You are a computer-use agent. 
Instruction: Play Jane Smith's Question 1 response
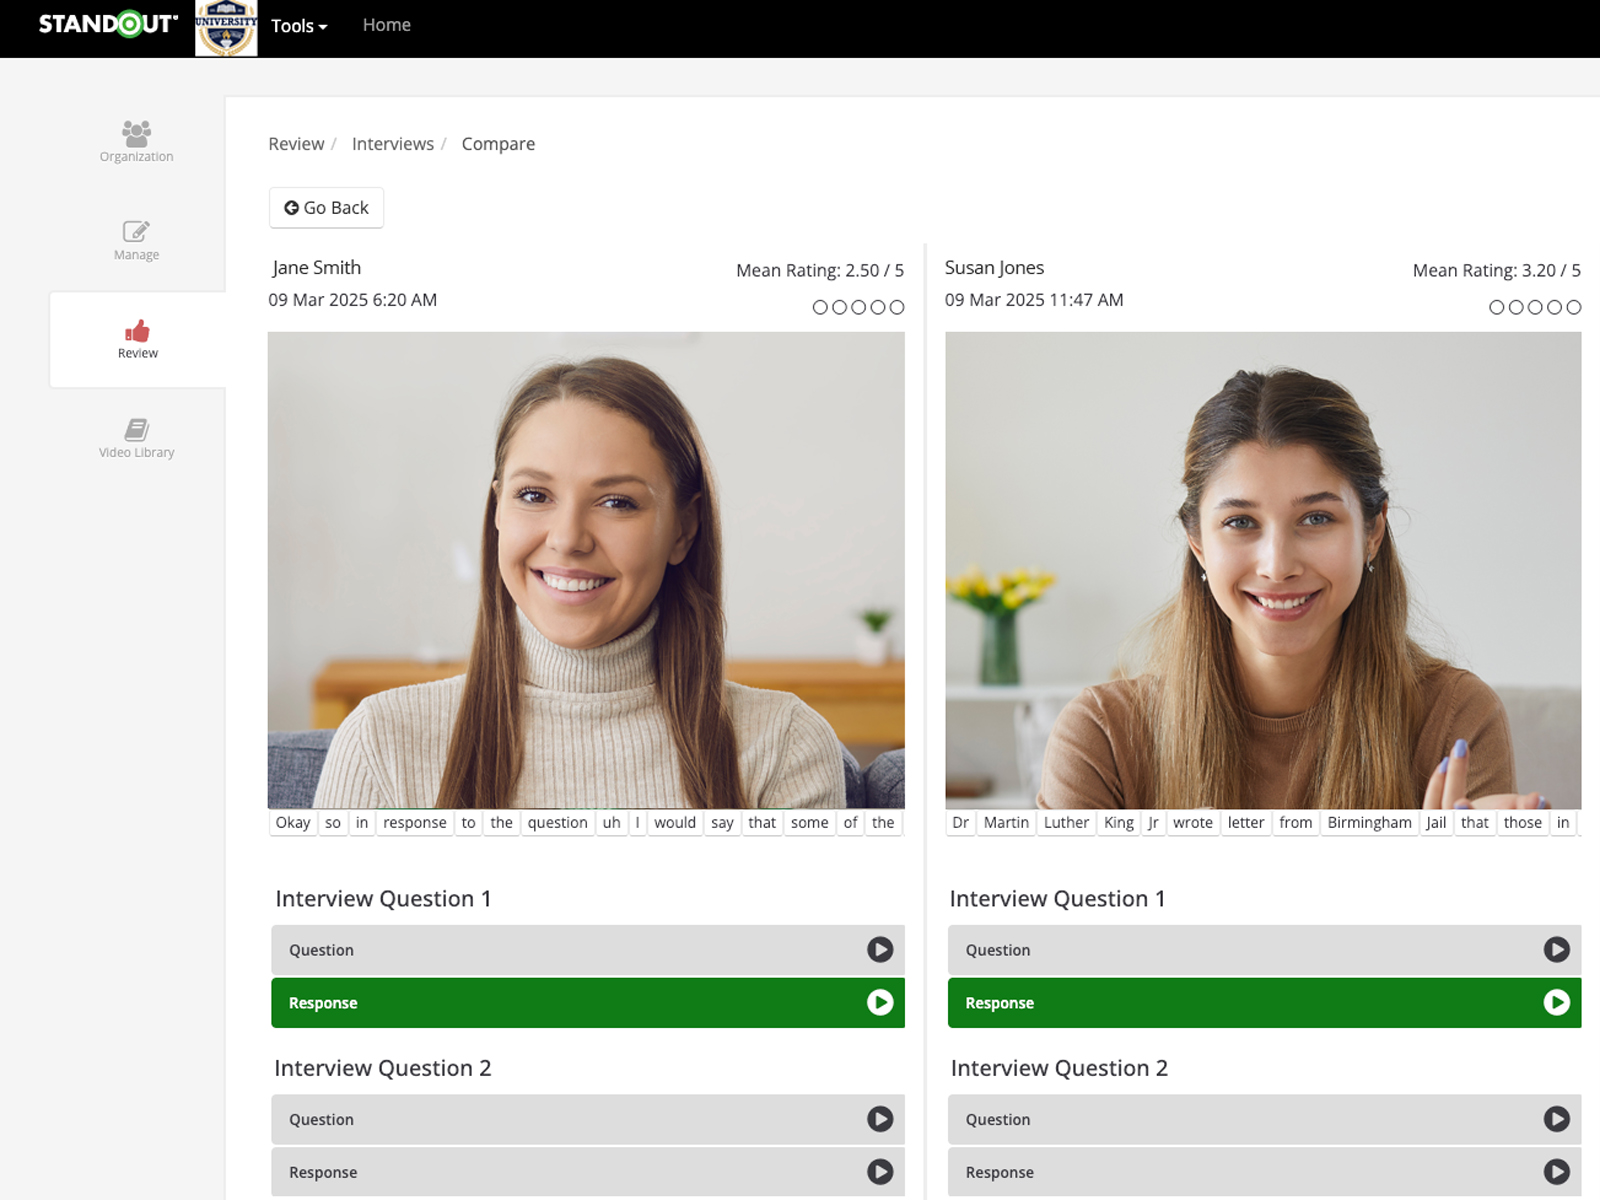click(x=879, y=1002)
